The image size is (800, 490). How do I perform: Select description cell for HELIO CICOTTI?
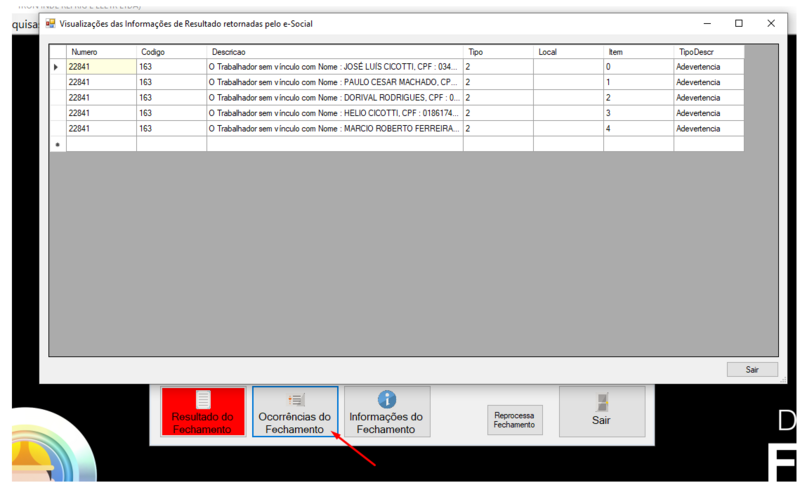pos(335,113)
